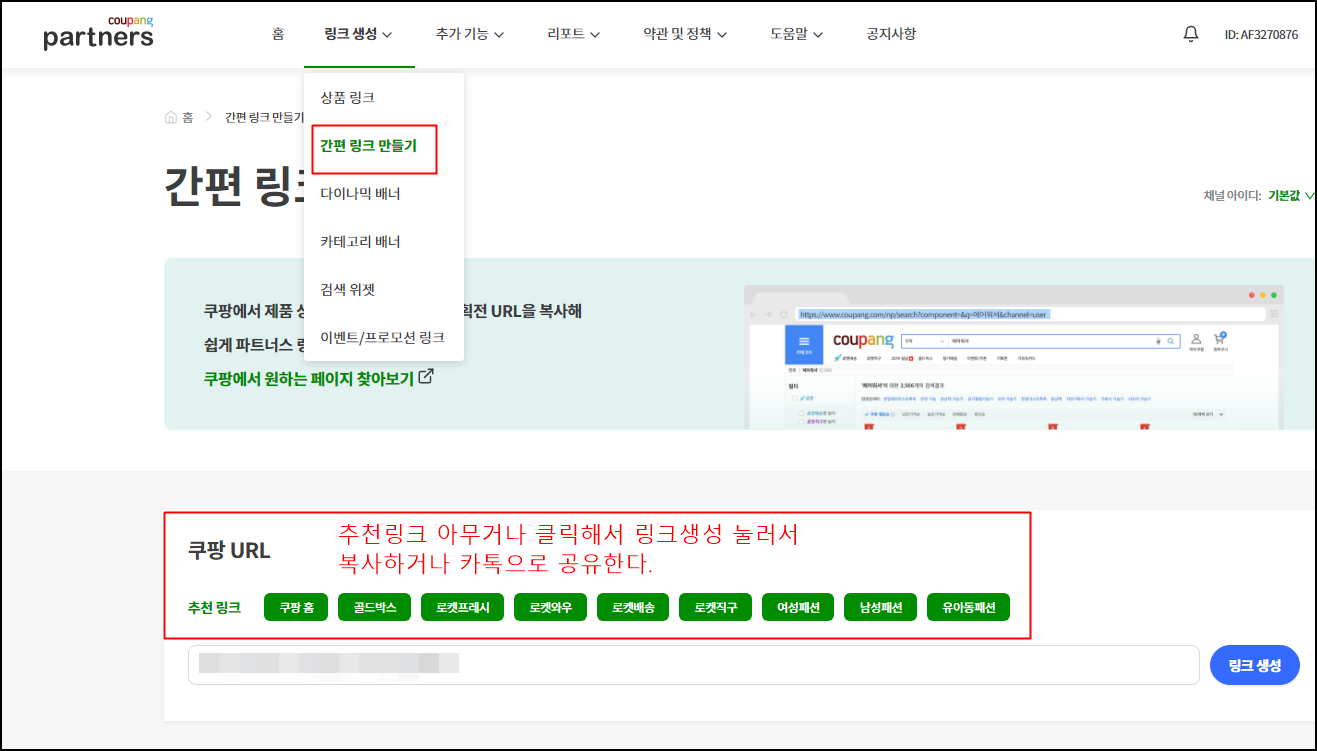Screen dimensions: 1317x751
Task: Click the Coupang browser preview image
Action: 1013,358
